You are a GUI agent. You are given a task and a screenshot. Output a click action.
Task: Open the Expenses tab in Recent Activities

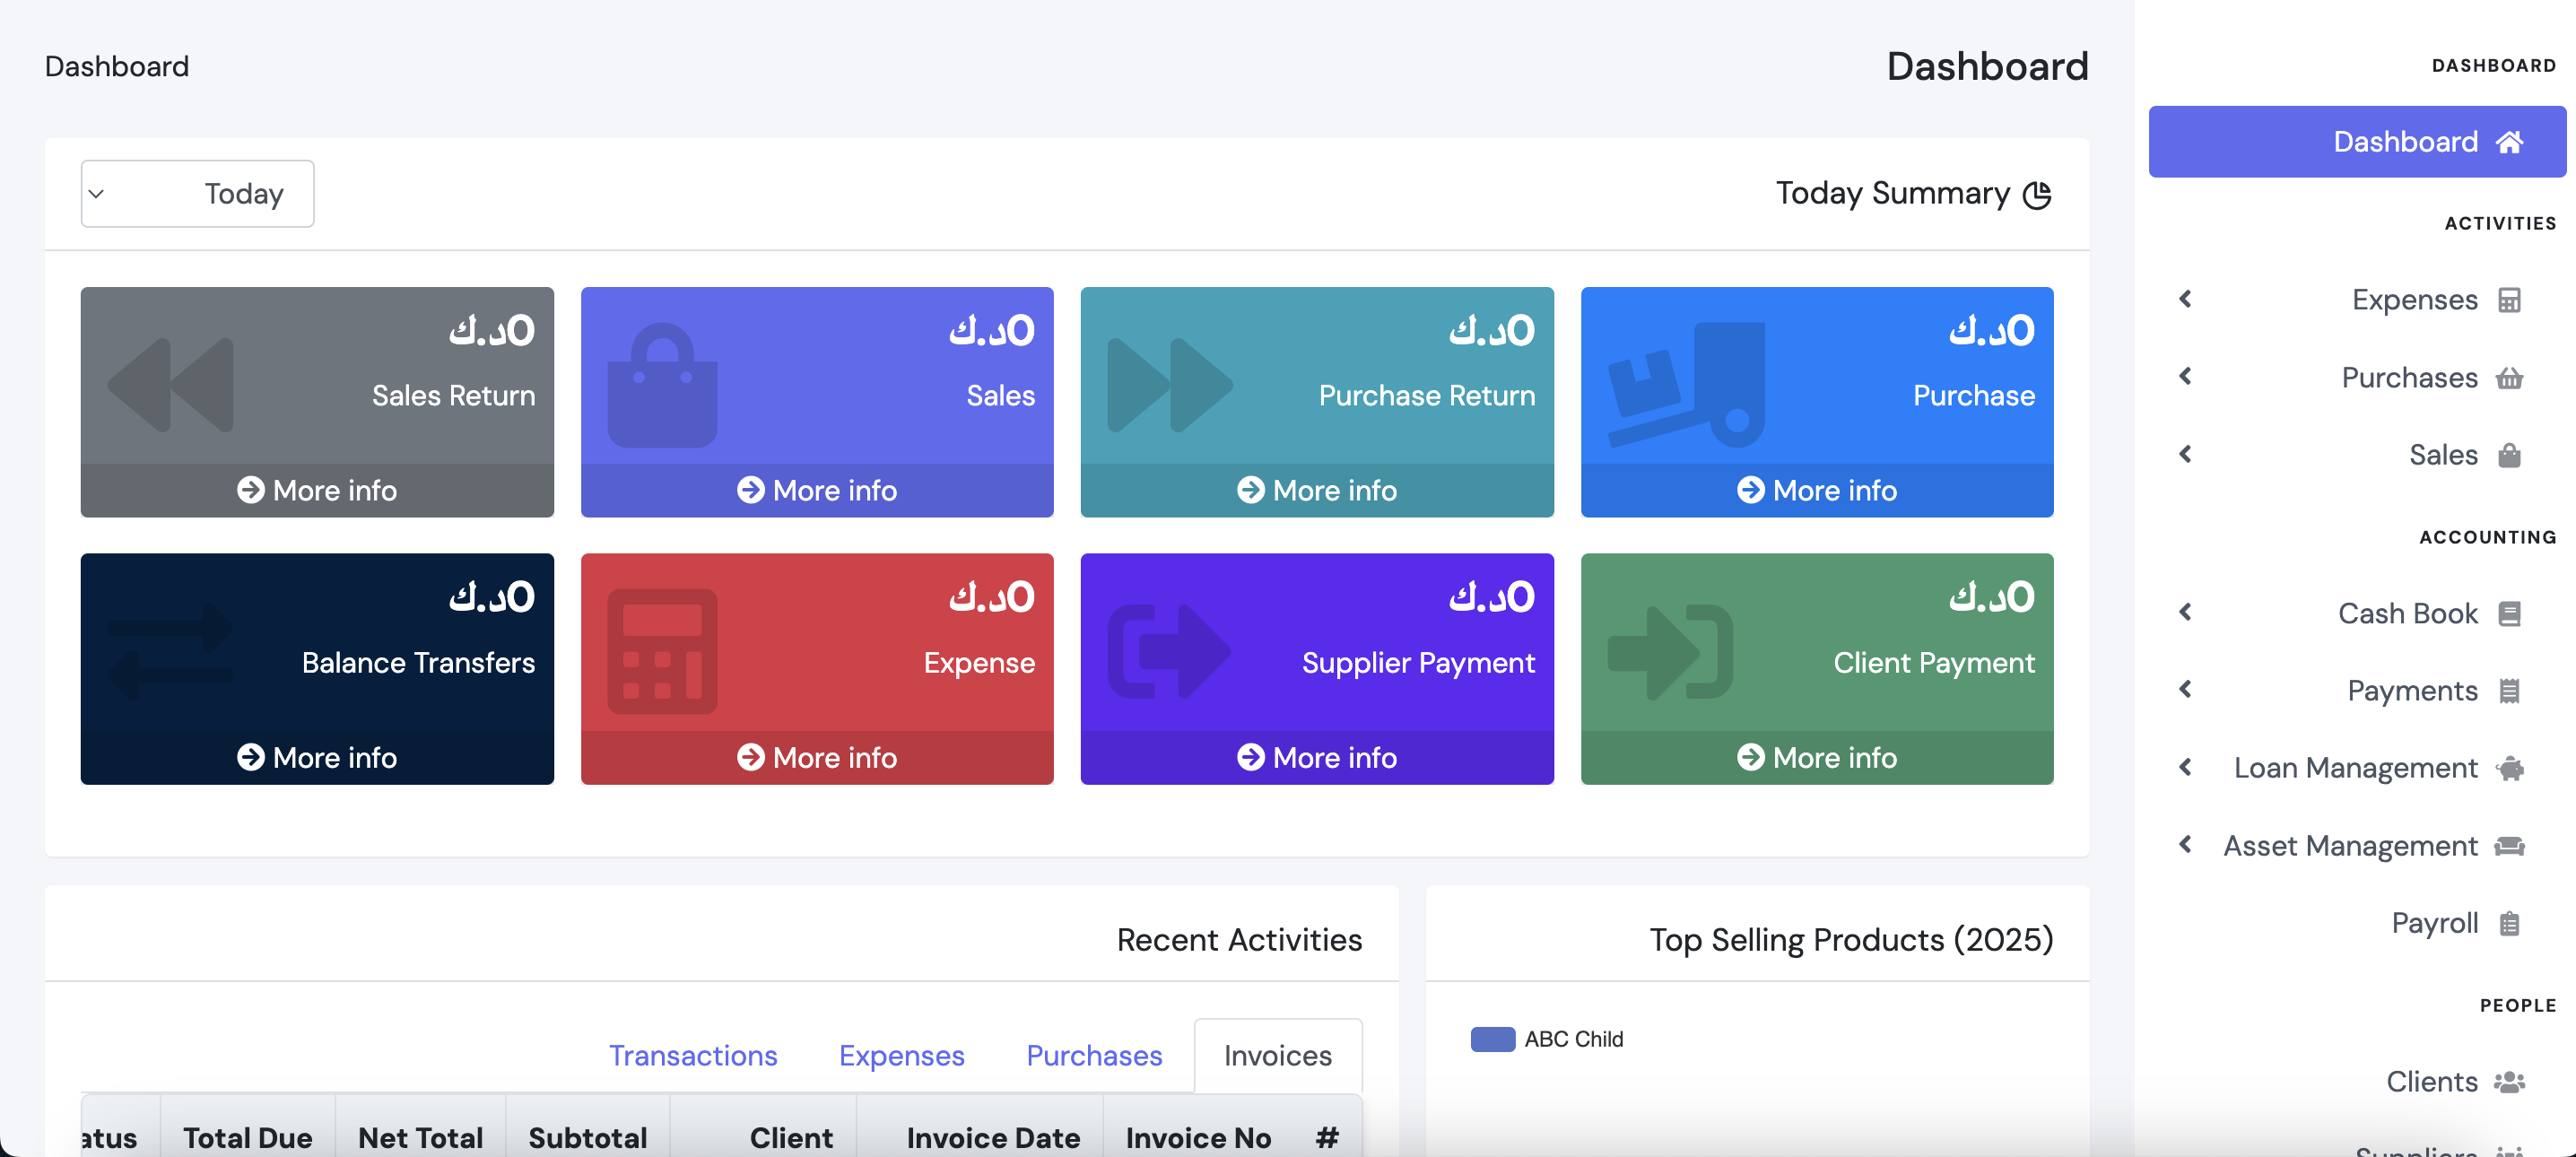(x=901, y=1055)
